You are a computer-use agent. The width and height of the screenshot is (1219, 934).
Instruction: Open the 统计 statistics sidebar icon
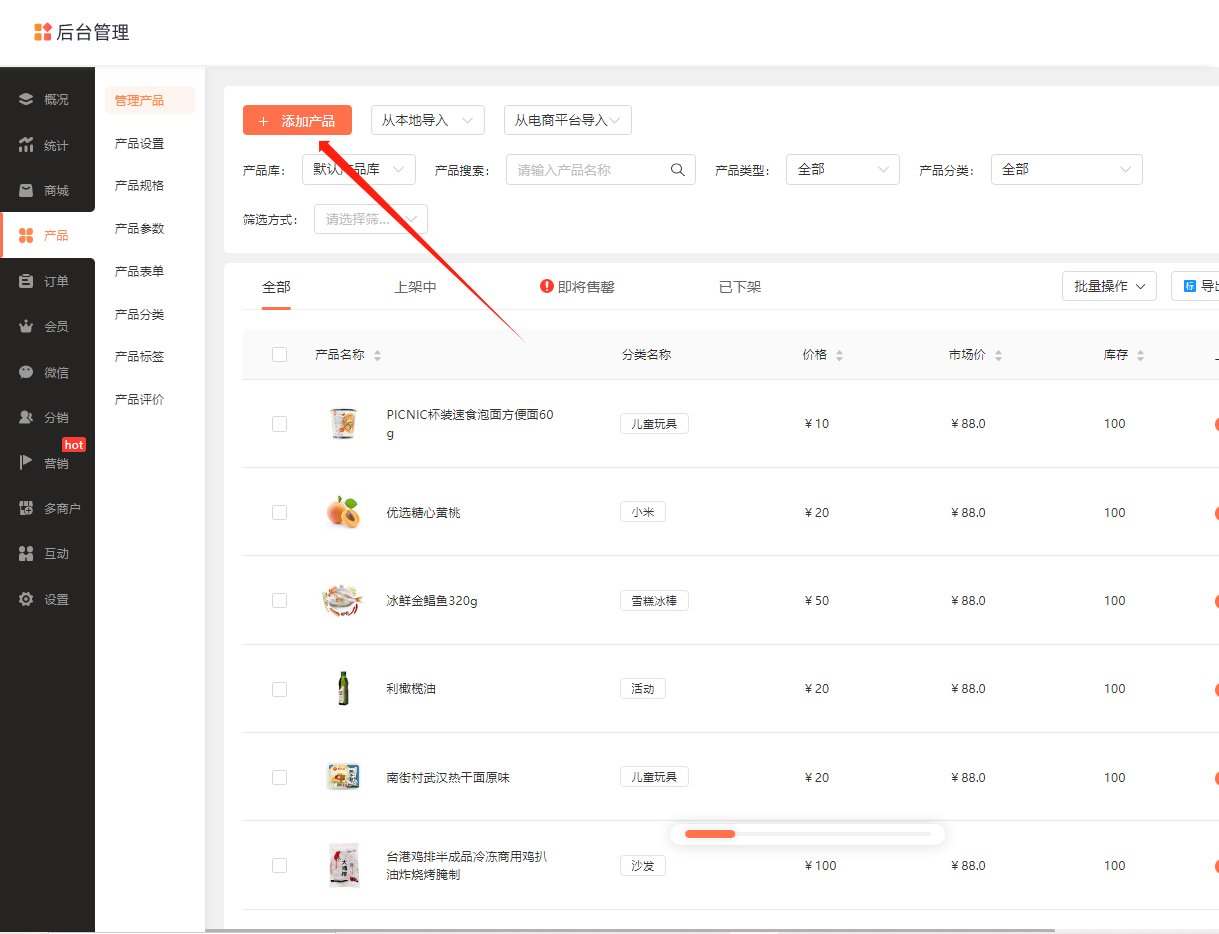coord(26,145)
